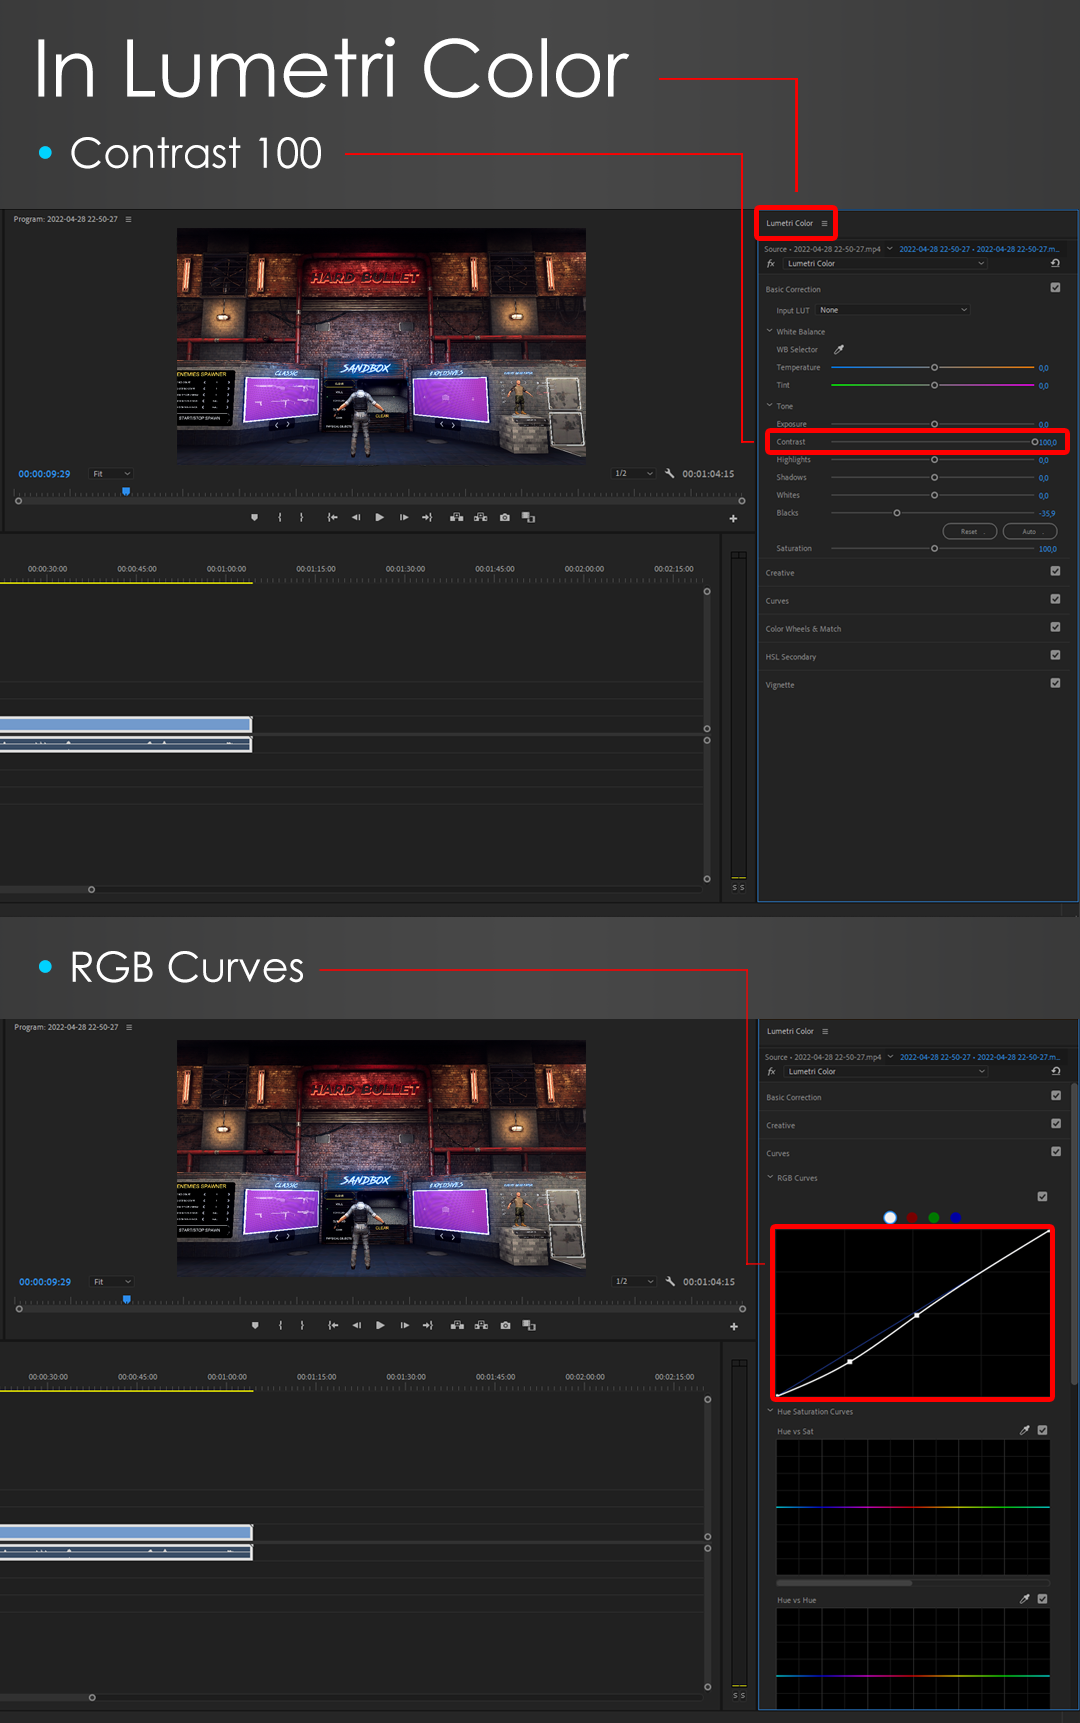This screenshot has width=1080, height=1723.
Task: Collapse the White Balance section
Action: pos(769,331)
